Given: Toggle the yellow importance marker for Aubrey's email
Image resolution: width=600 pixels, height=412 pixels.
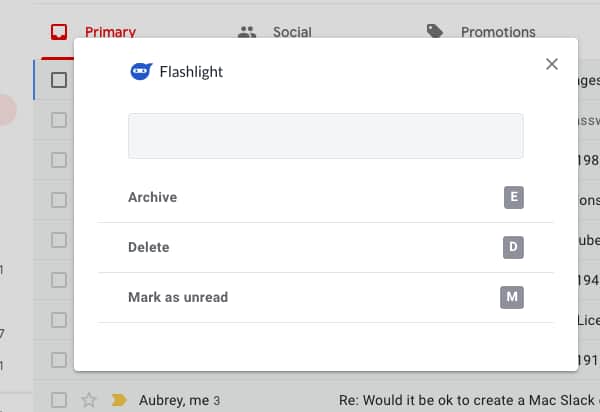Looking at the screenshot, I should pos(119,400).
